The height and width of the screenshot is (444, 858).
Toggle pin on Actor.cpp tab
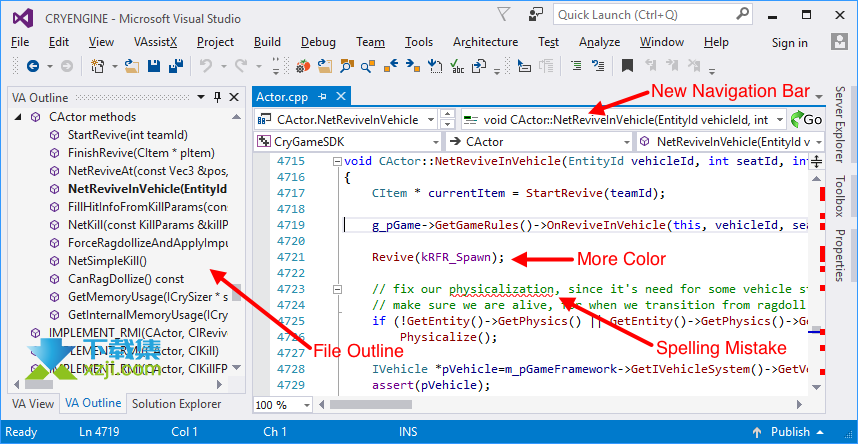pyautogui.click(x=322, y=97)
